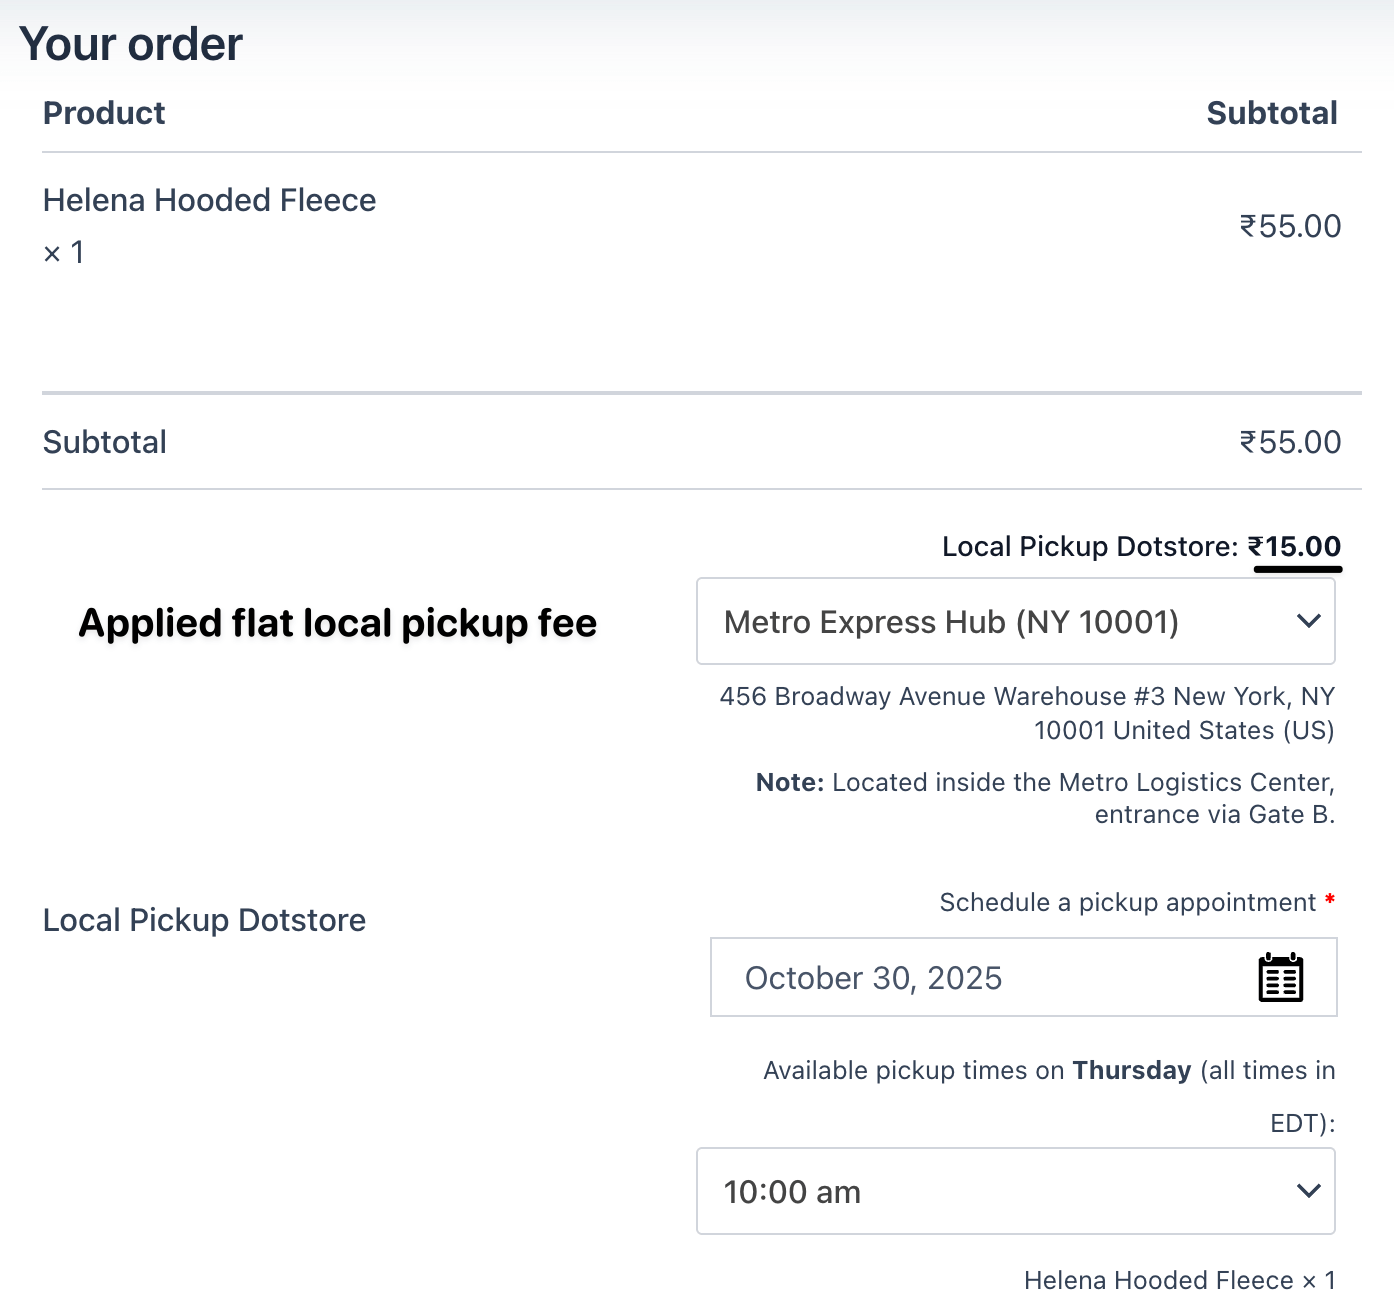Click the chevron on the pickup time dropdown

1308,1191
